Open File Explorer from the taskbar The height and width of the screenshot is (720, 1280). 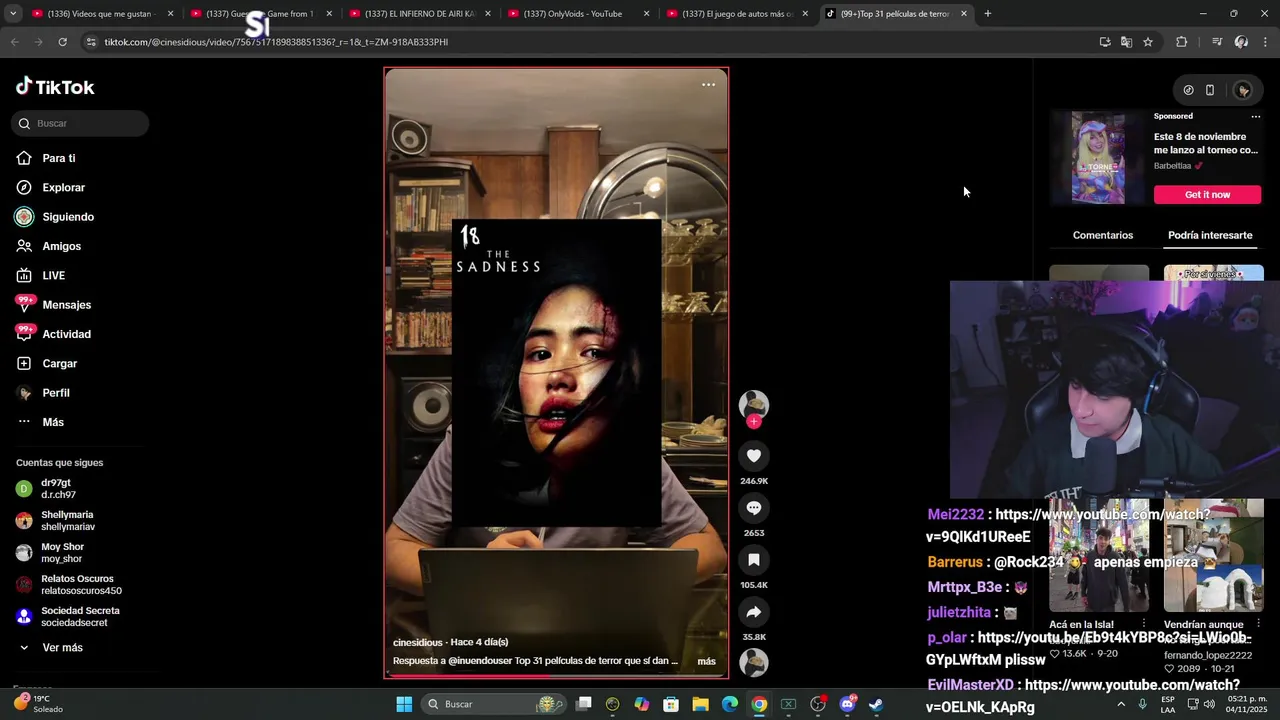700,704
